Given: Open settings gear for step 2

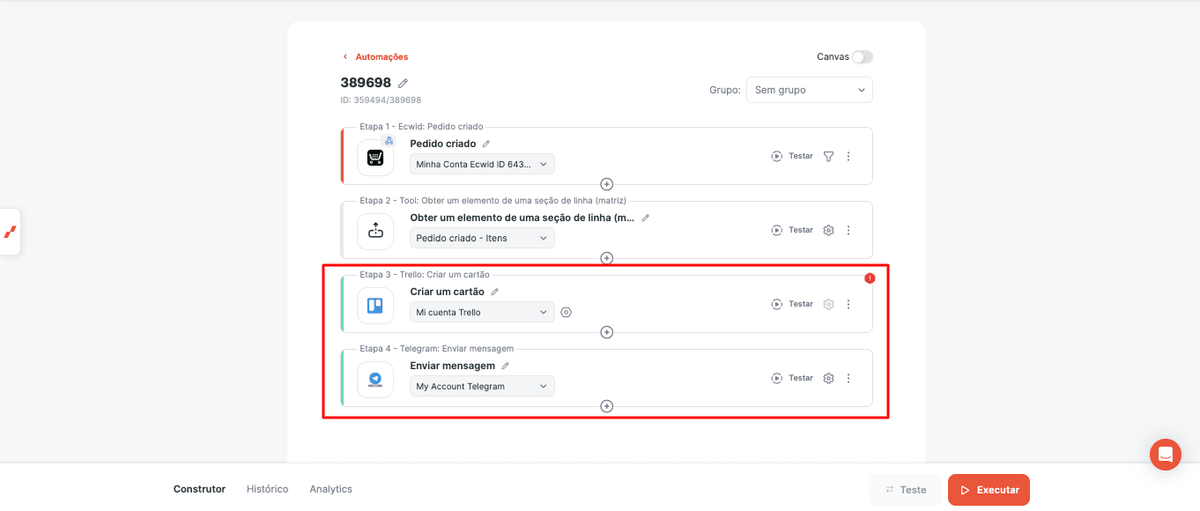Looking at the screenshot, I should 828,230.
